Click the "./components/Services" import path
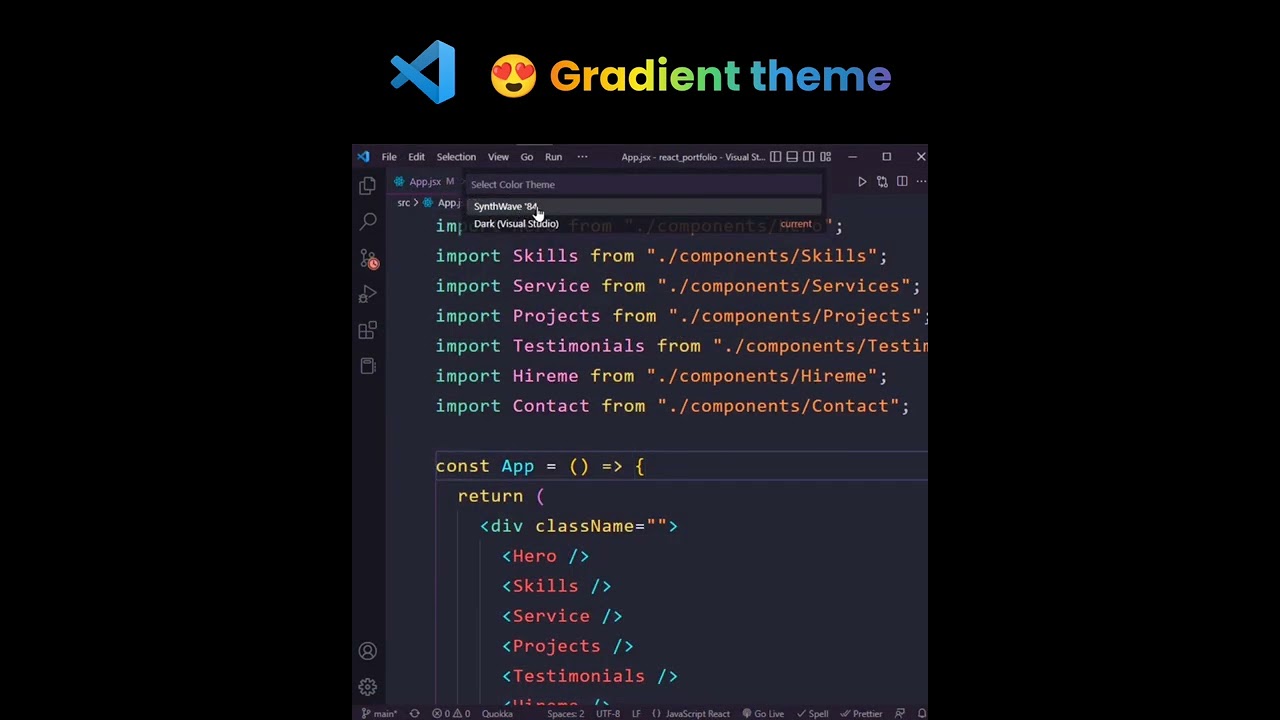The height and width of the screenshot is (720, 1280). [783, 286]
